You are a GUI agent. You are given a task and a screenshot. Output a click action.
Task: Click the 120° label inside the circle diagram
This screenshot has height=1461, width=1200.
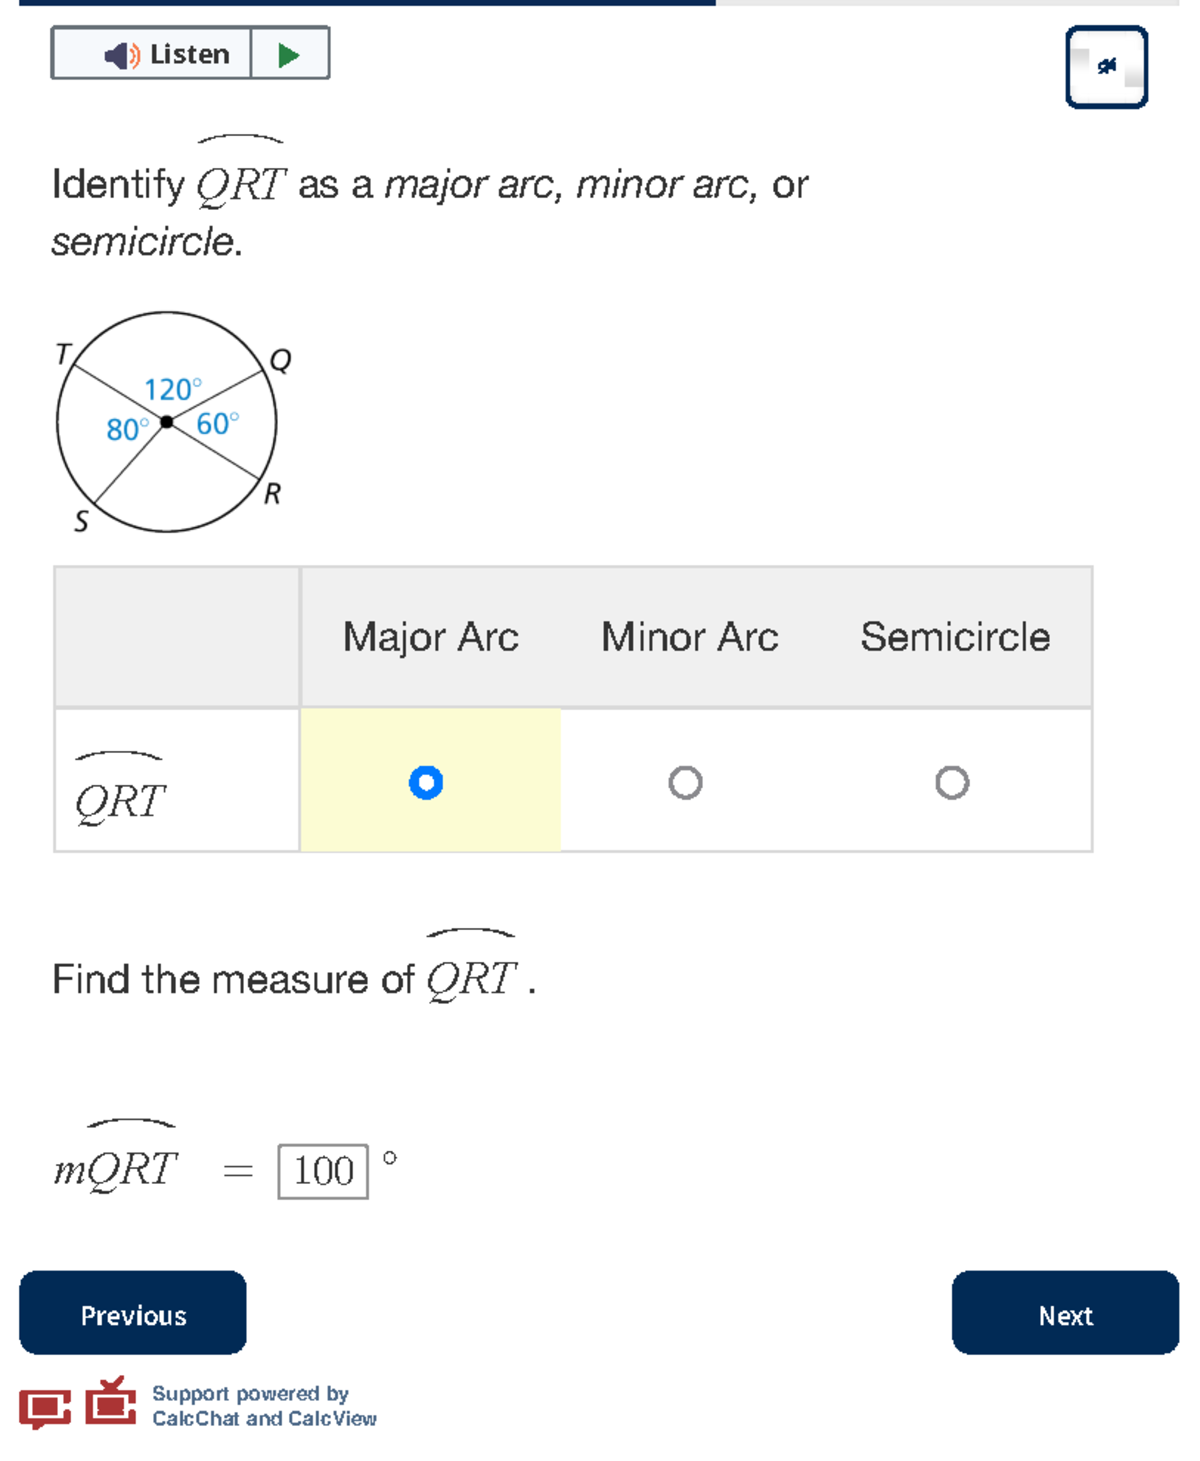172,388
